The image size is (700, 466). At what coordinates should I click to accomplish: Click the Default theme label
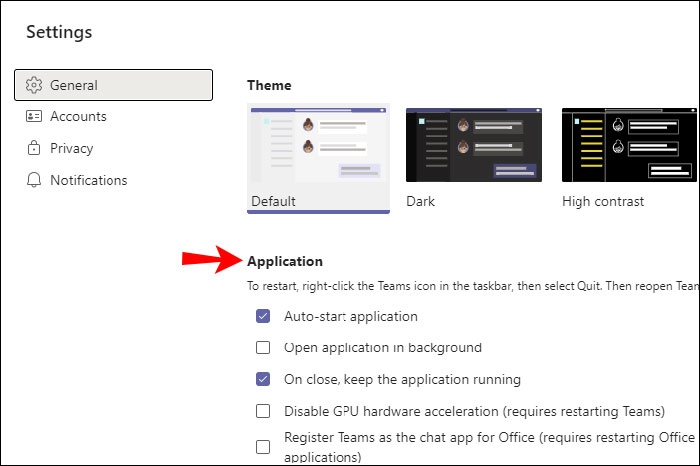273,201
